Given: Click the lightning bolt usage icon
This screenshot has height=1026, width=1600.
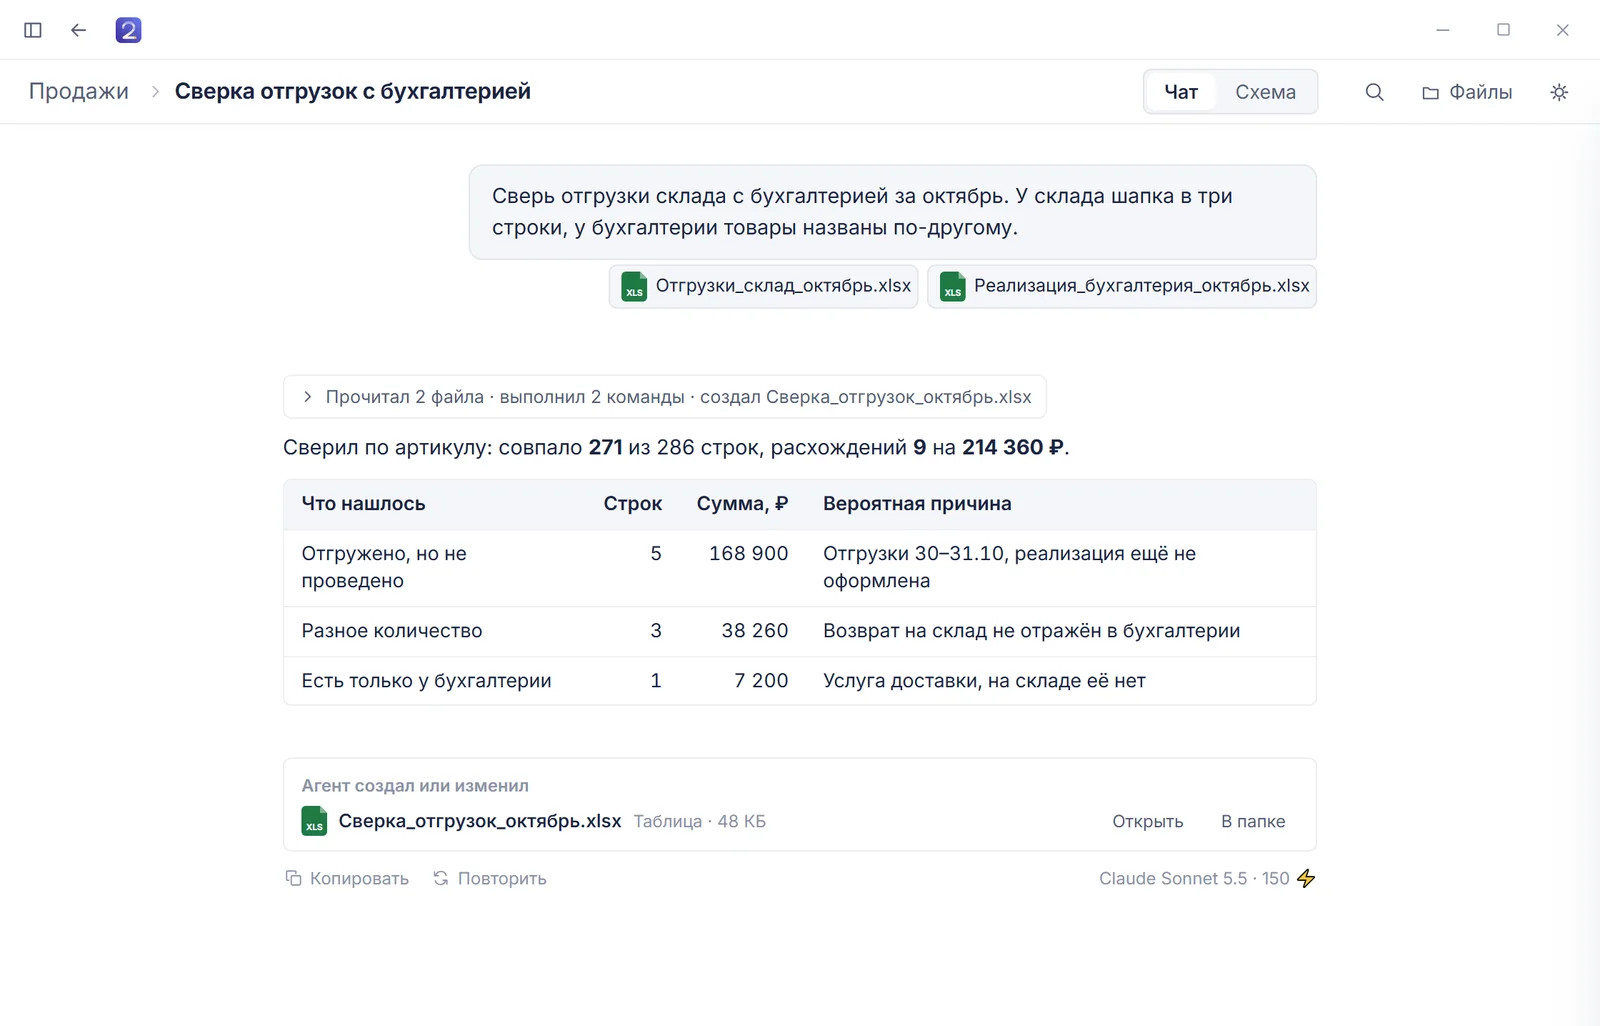Looking at the screenshot, I should [x=1306, y=878].
